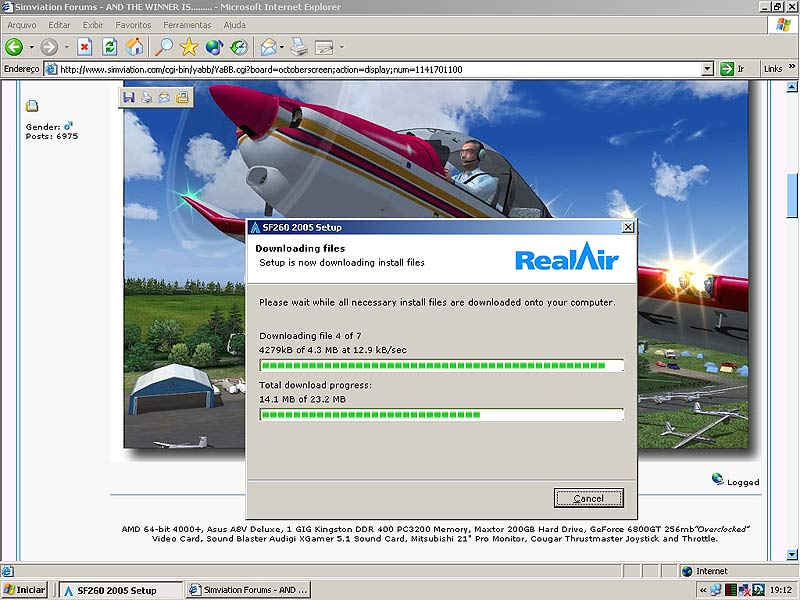Click the Back navigation arrow

point(14,46)
